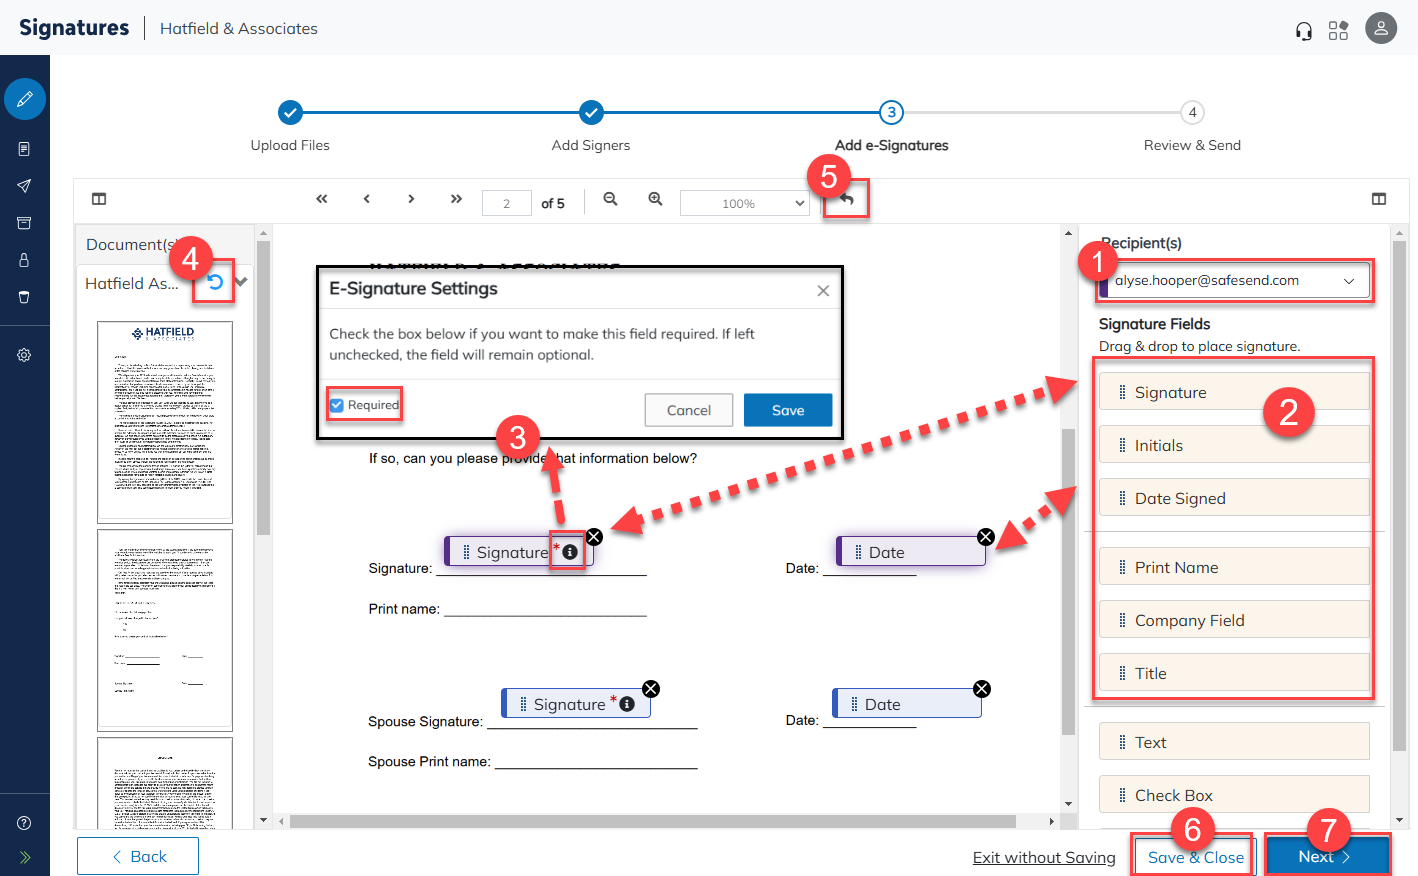
Task: Select the Company Field item
Action: [1234, 620]
